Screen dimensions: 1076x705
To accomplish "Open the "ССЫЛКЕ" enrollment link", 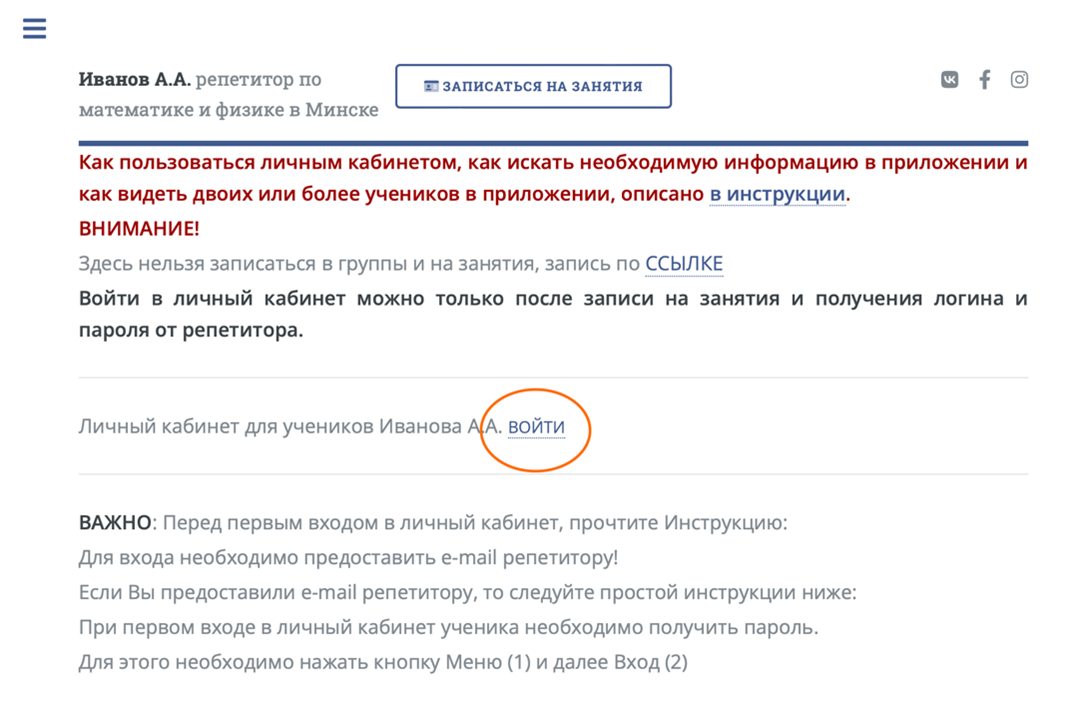I will 683,264.
